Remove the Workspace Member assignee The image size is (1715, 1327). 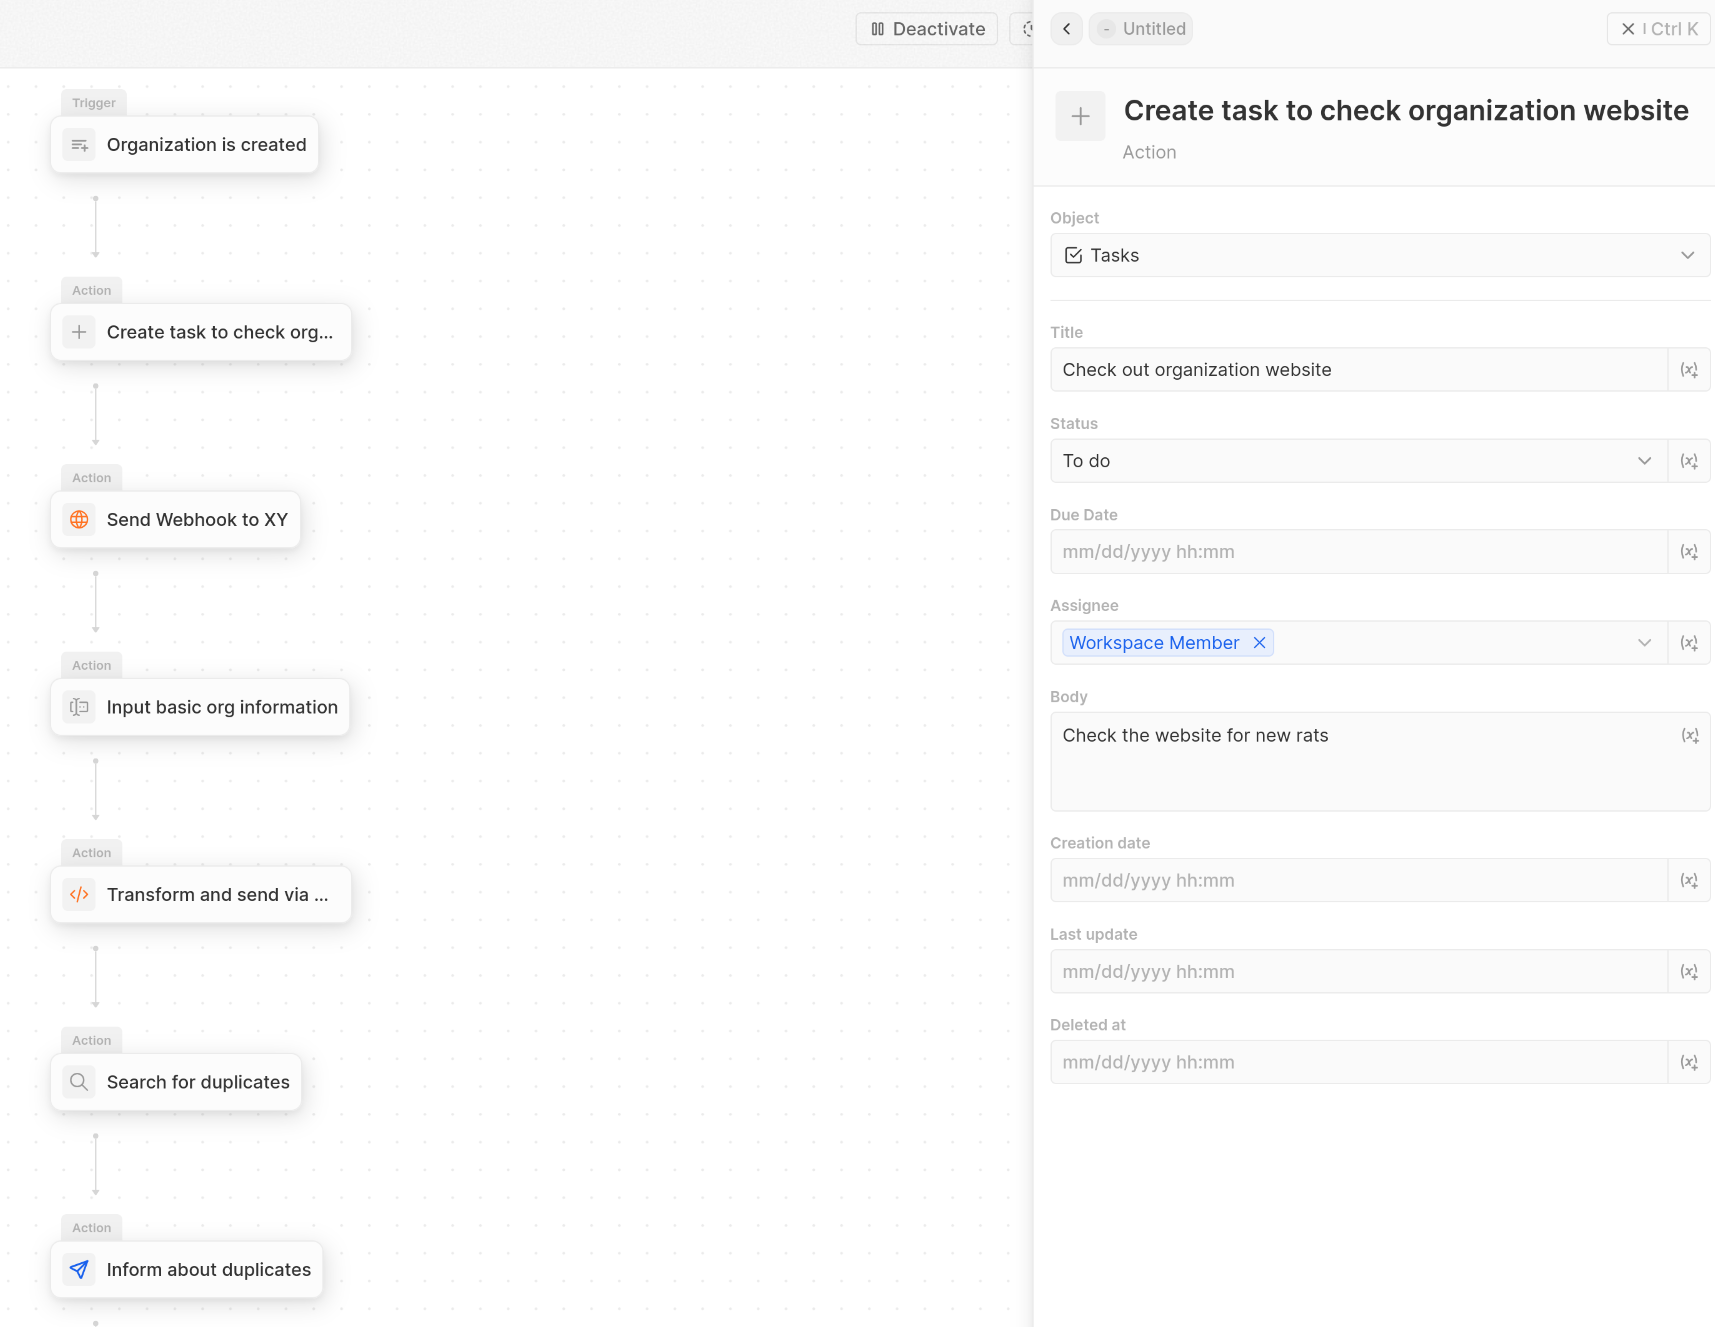coord(1259,642)
